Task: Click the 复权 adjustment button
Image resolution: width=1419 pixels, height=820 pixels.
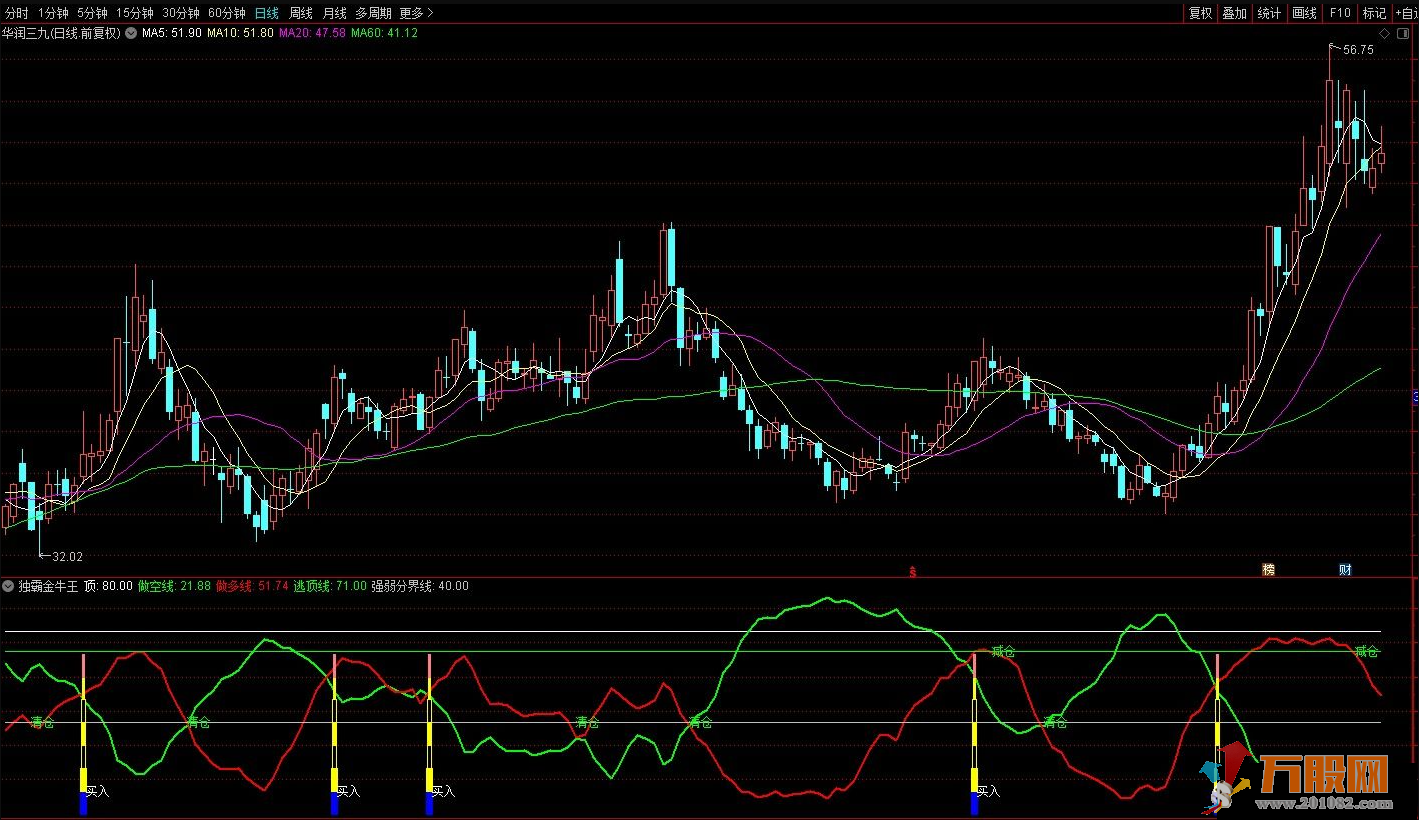Action: tap(1200, 13)
